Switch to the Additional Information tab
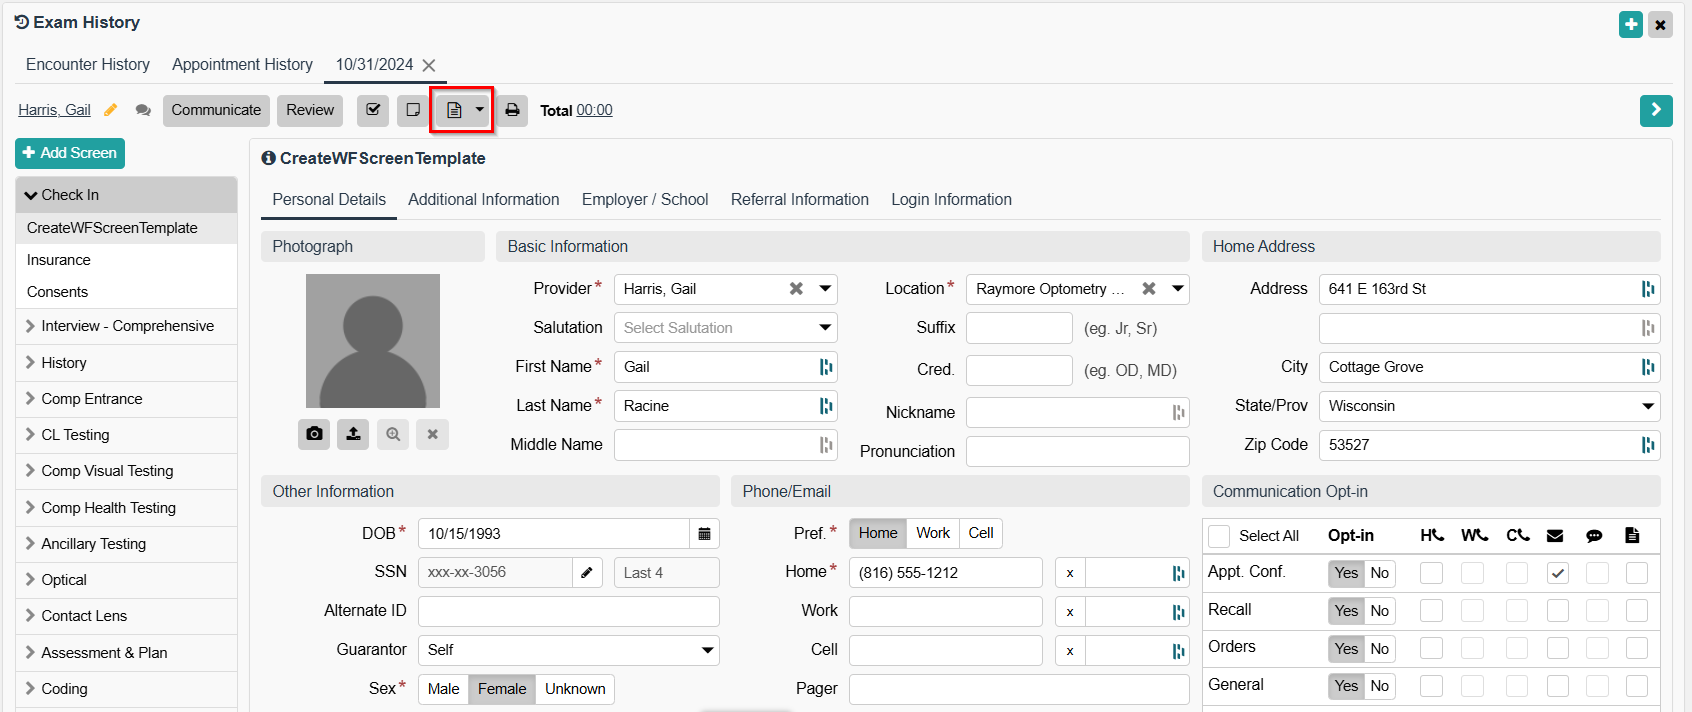Screen dimensions: 1692x712 point(483,200)
